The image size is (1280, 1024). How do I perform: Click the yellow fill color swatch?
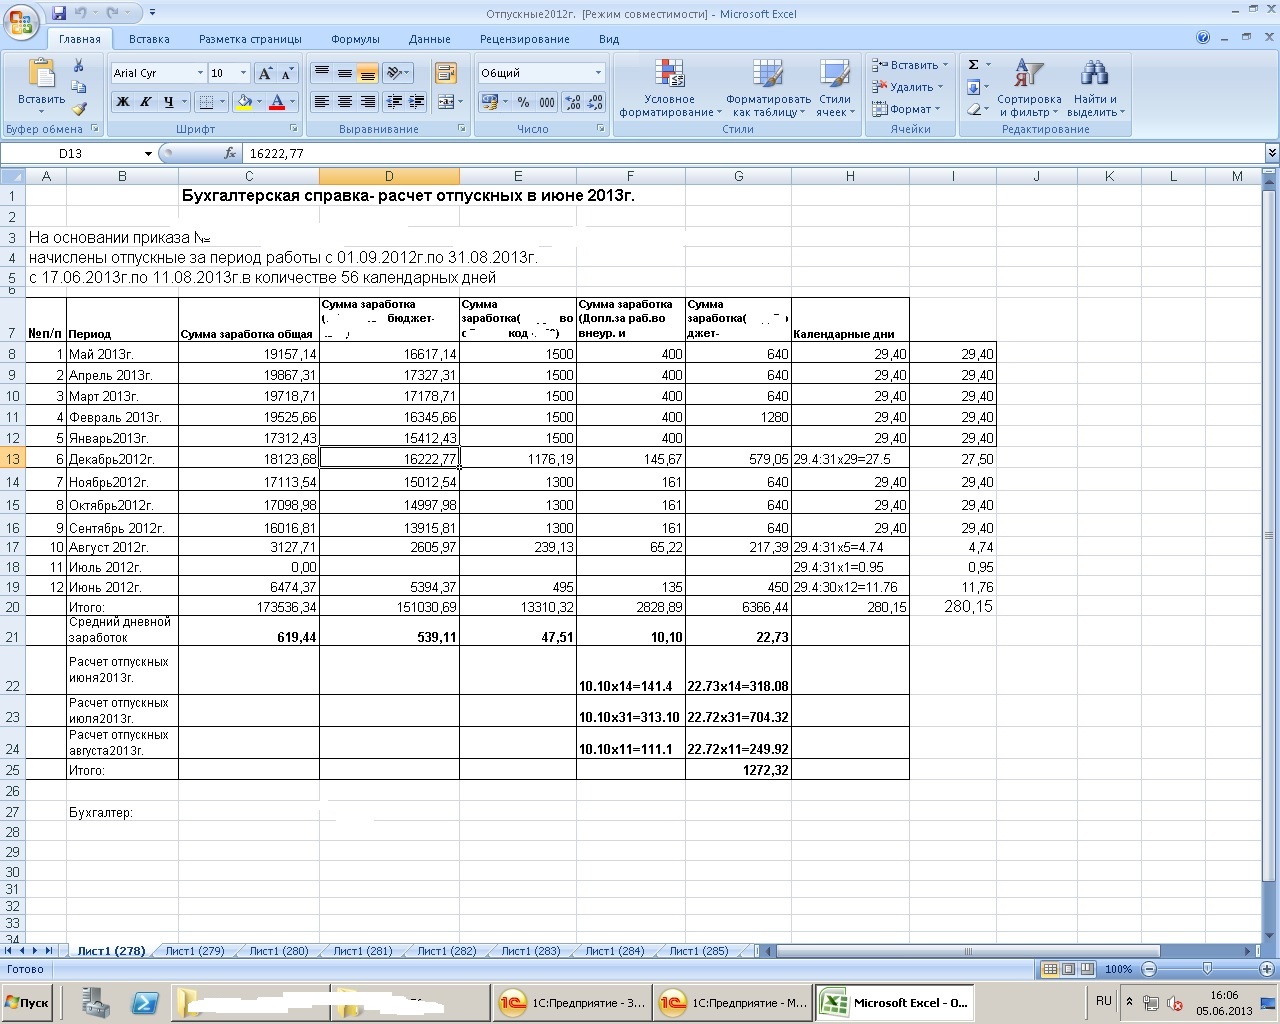(244, 102)
